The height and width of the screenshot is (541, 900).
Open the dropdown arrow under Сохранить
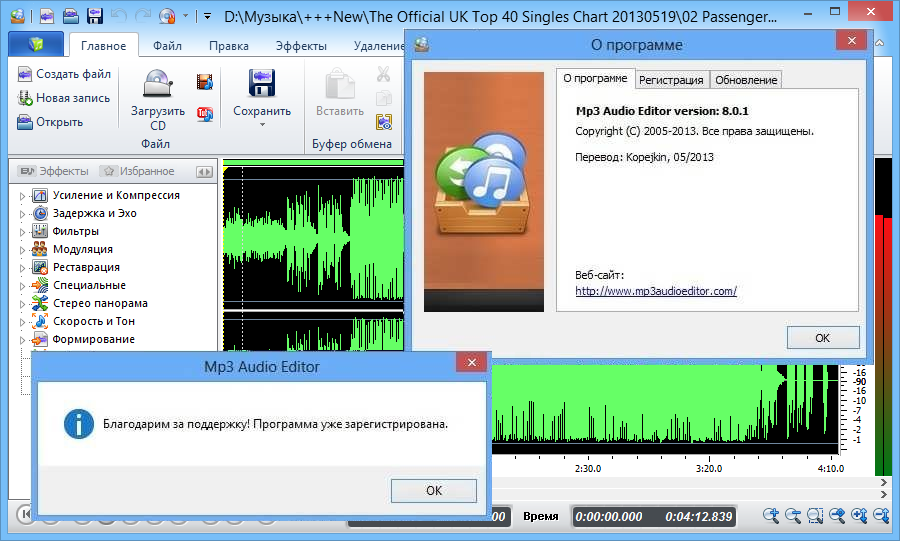click(x=262, y=124)
